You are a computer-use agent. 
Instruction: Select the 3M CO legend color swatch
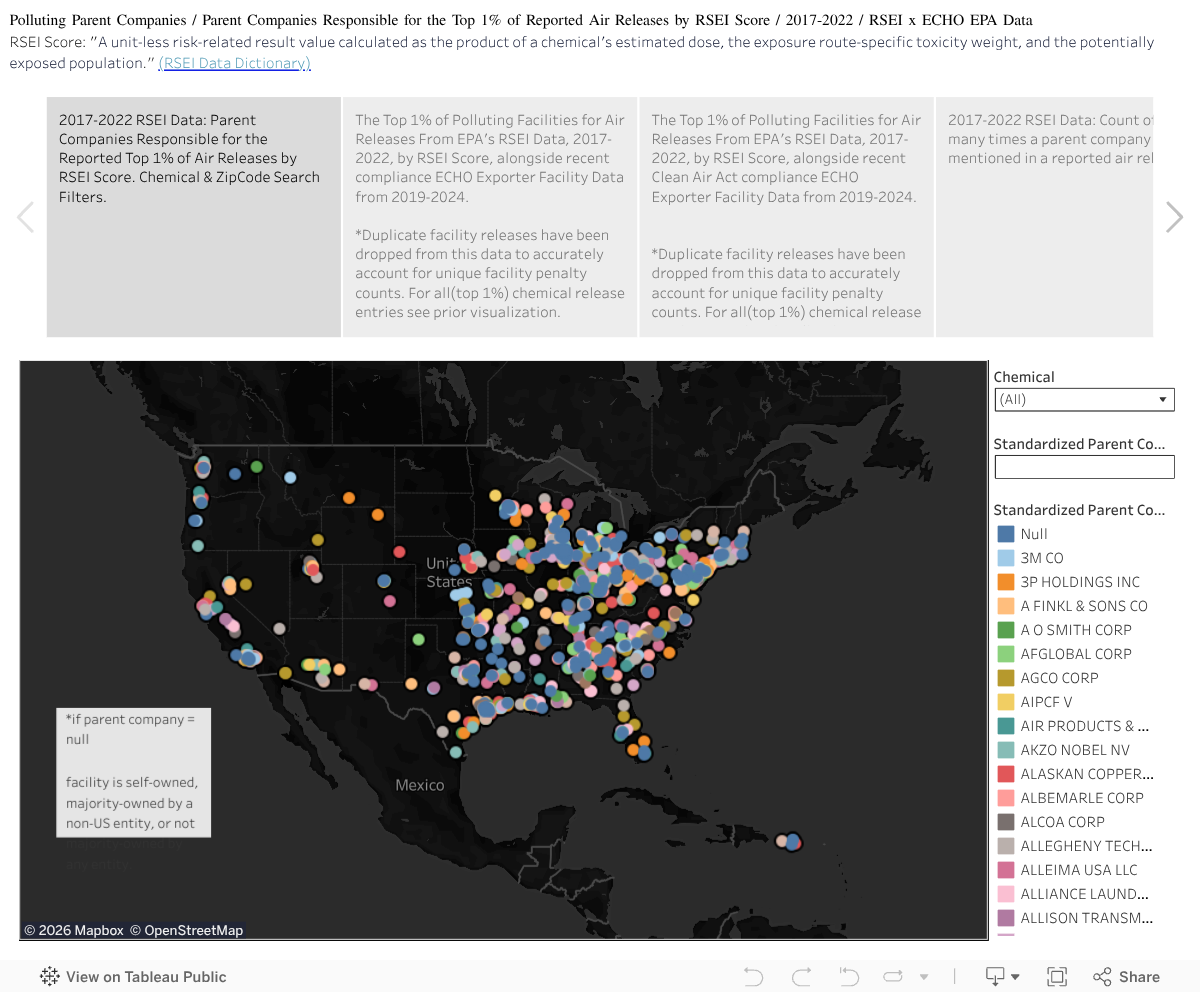coord(1006,558)
